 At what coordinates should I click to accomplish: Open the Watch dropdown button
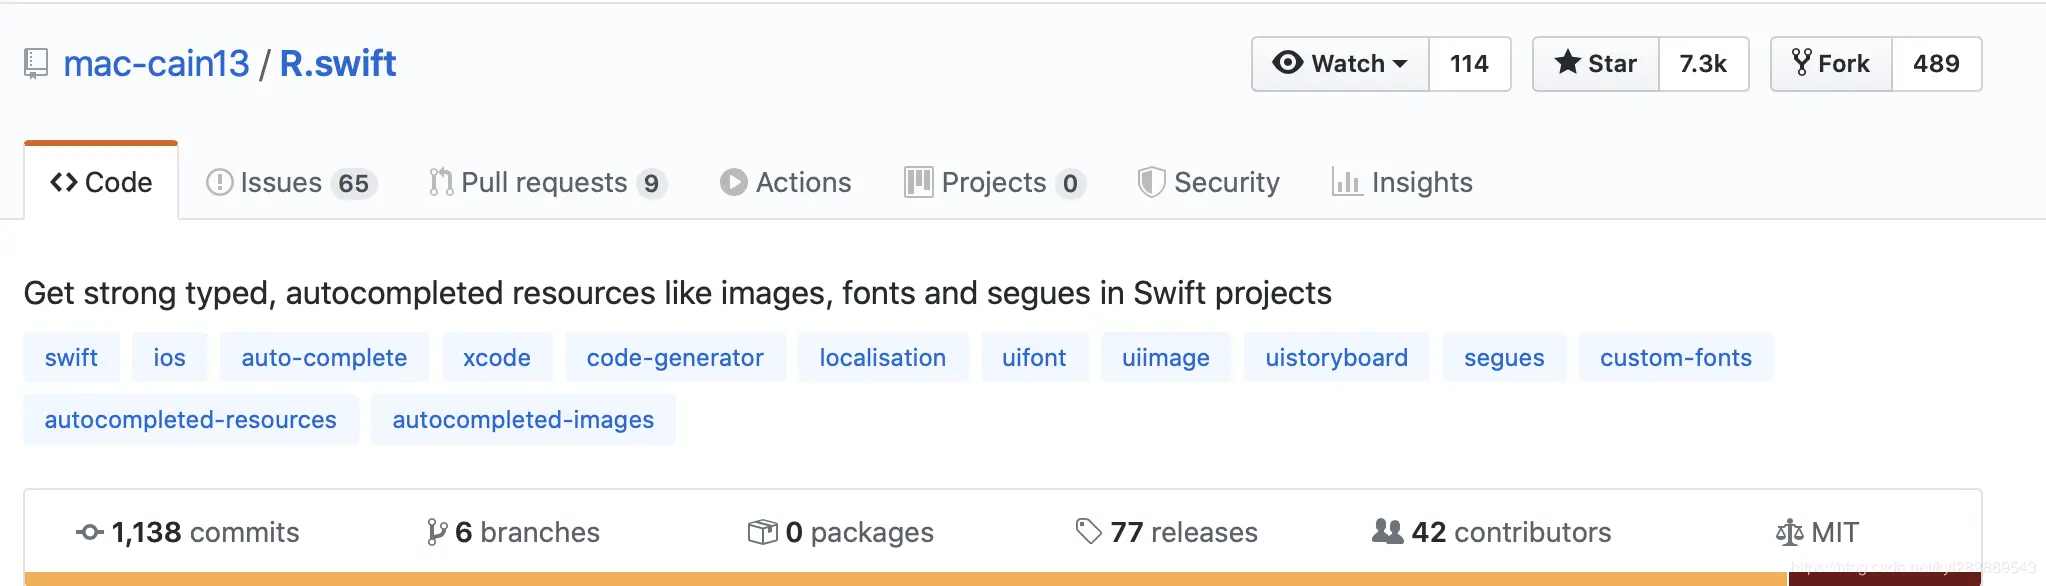pos(1340,64)
